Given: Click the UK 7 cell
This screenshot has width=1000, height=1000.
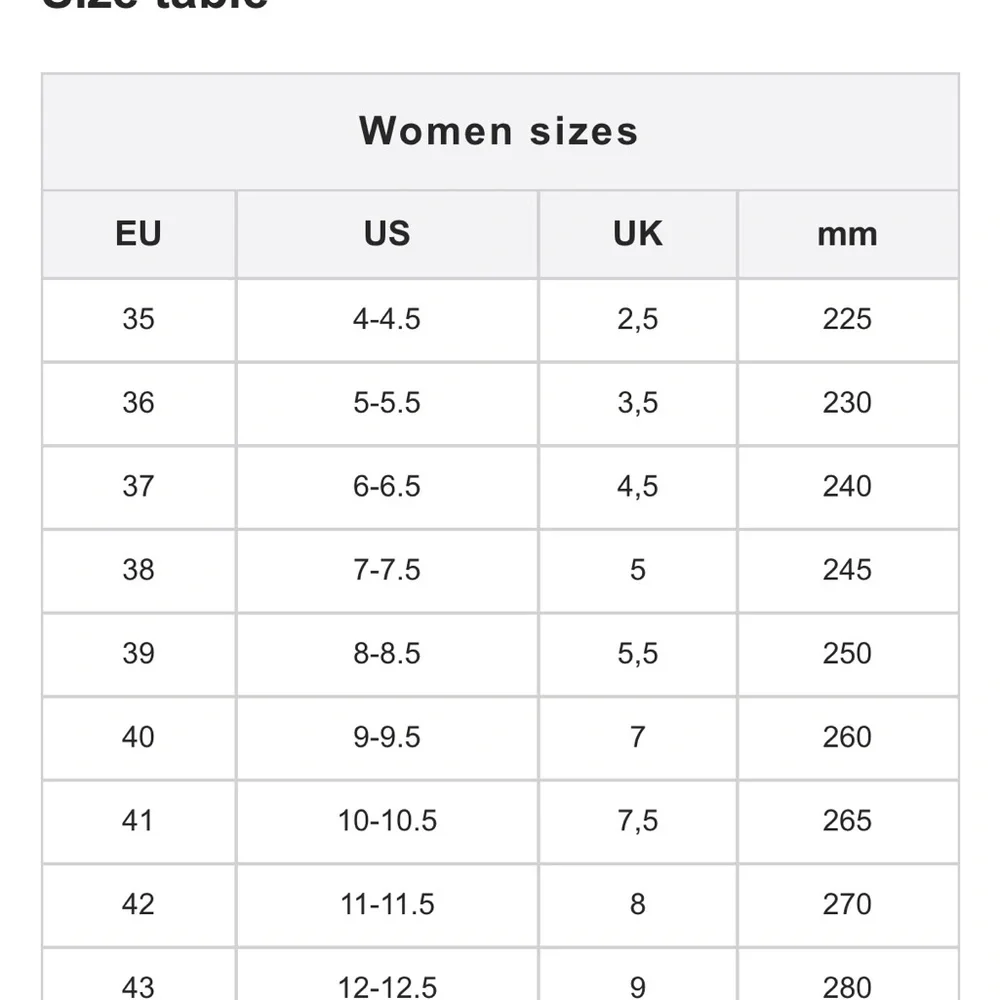Looking at the screenshot, I should click(637, 737).
